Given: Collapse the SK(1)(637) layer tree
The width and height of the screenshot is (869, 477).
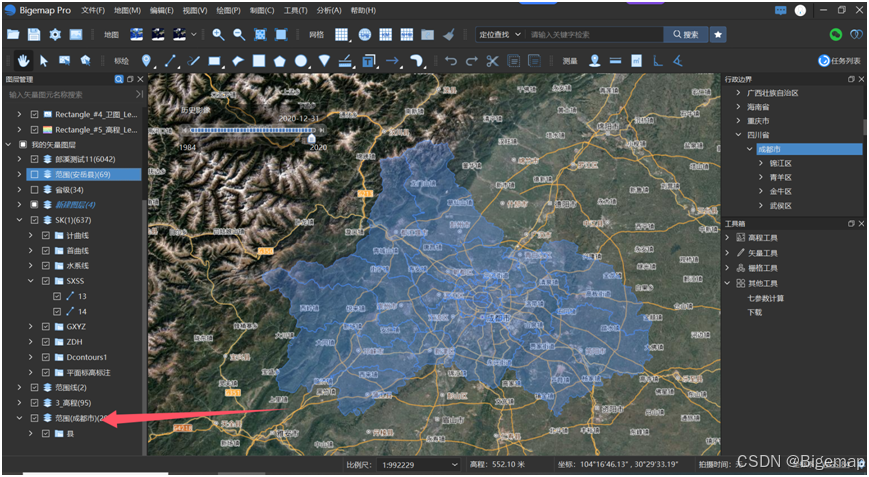Looking at the screenshot, I should coord(19,220).
